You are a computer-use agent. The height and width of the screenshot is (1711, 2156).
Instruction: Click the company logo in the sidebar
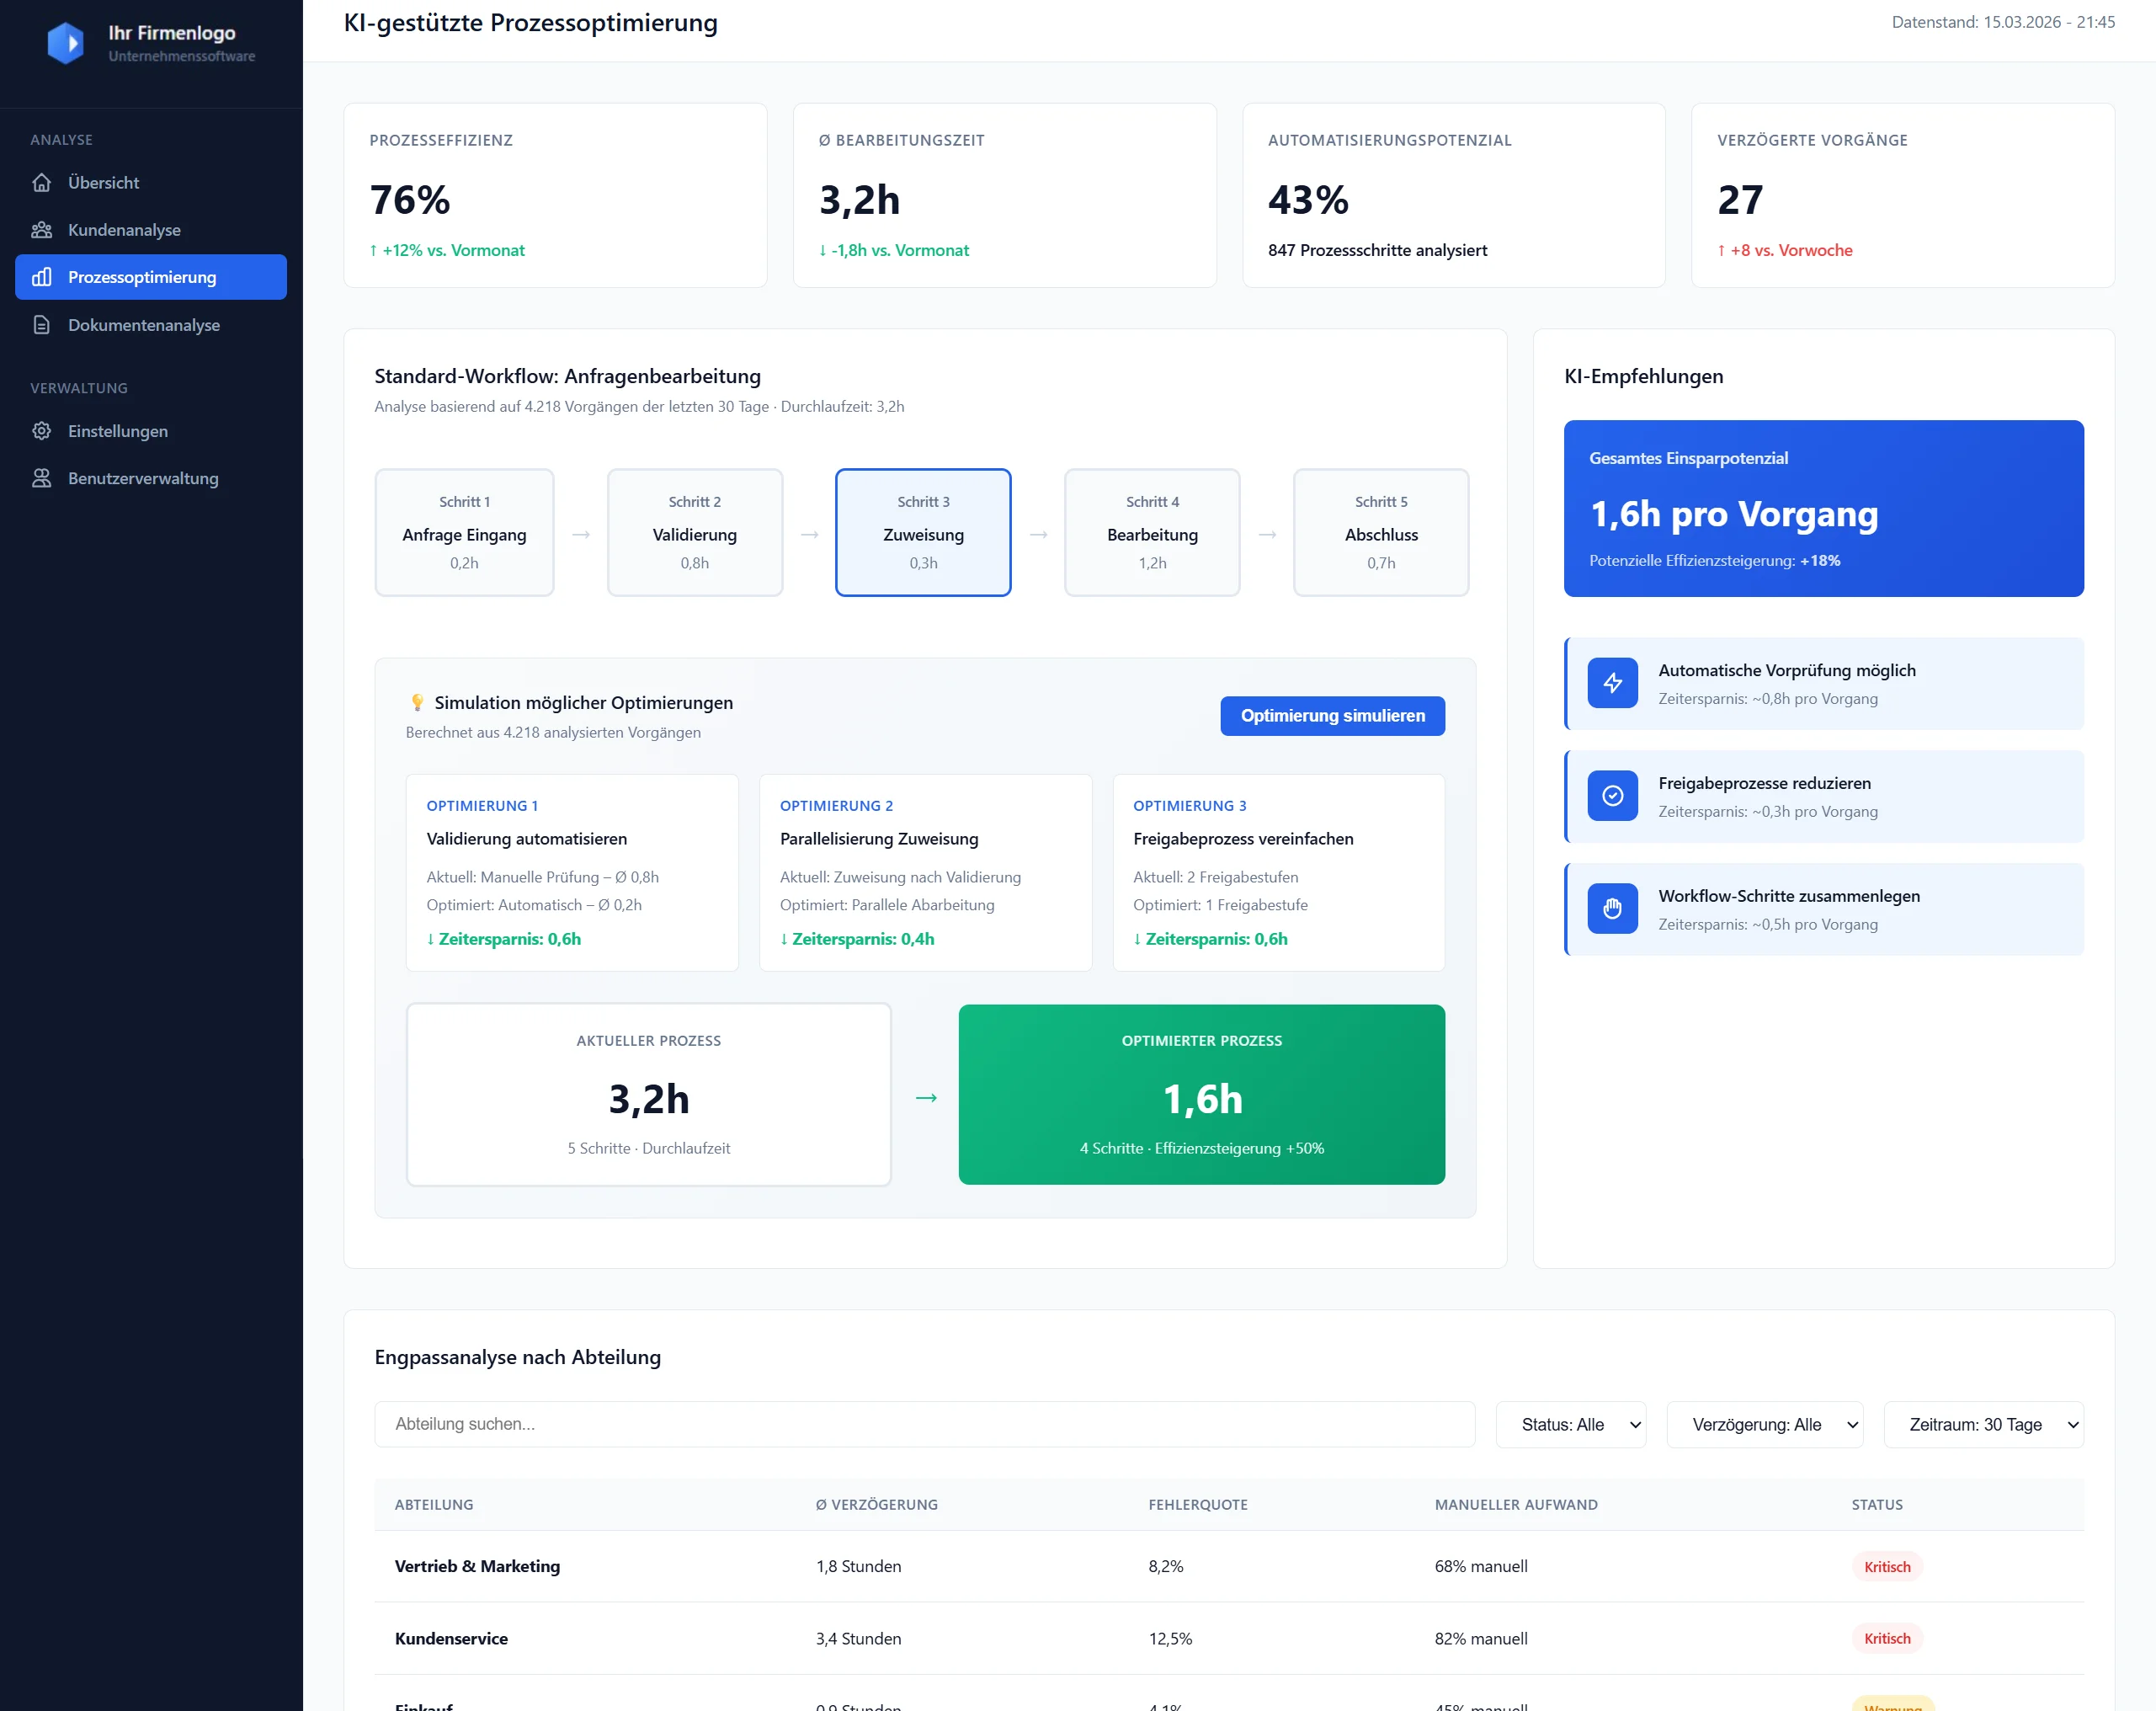[x=66, y=42]
